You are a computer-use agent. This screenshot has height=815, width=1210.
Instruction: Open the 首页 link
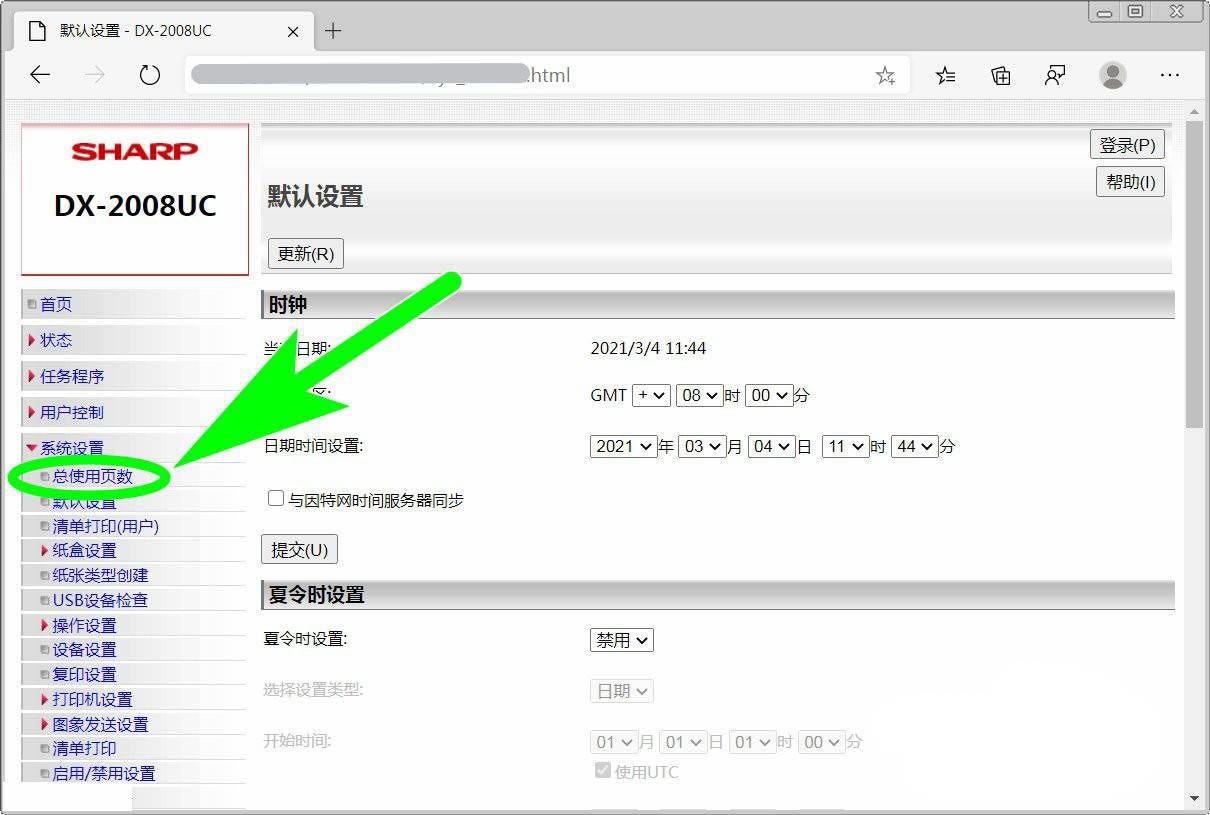pos(56,304)
